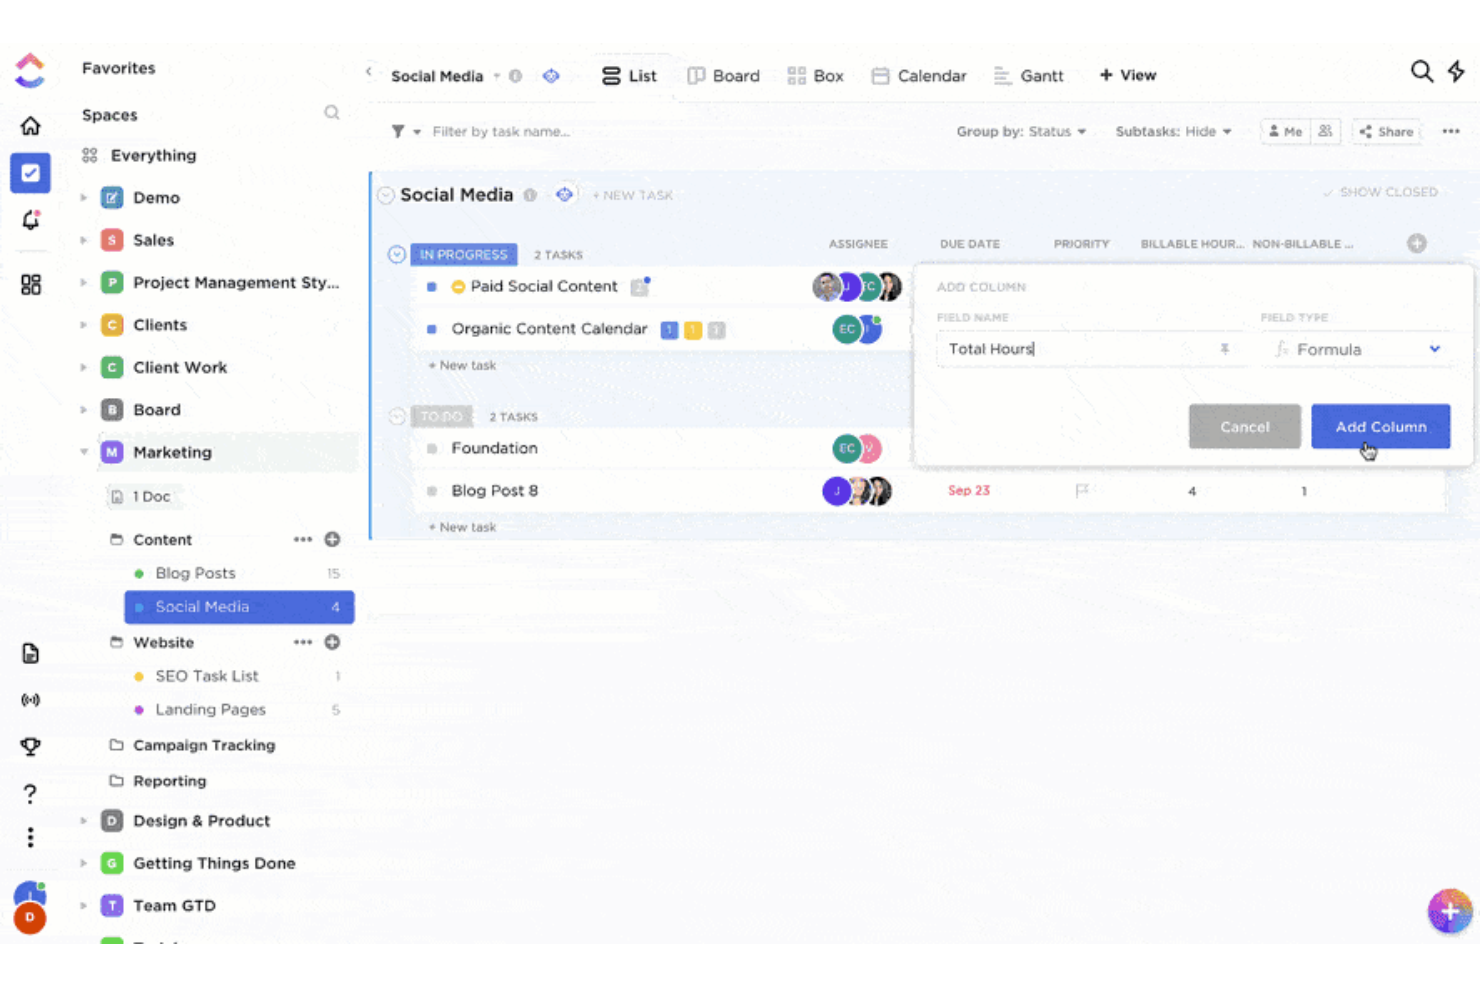The height and width of the screenshot is (987, 1480).
Task: Click the Add Column button
Action: [x=1380, y=426]
